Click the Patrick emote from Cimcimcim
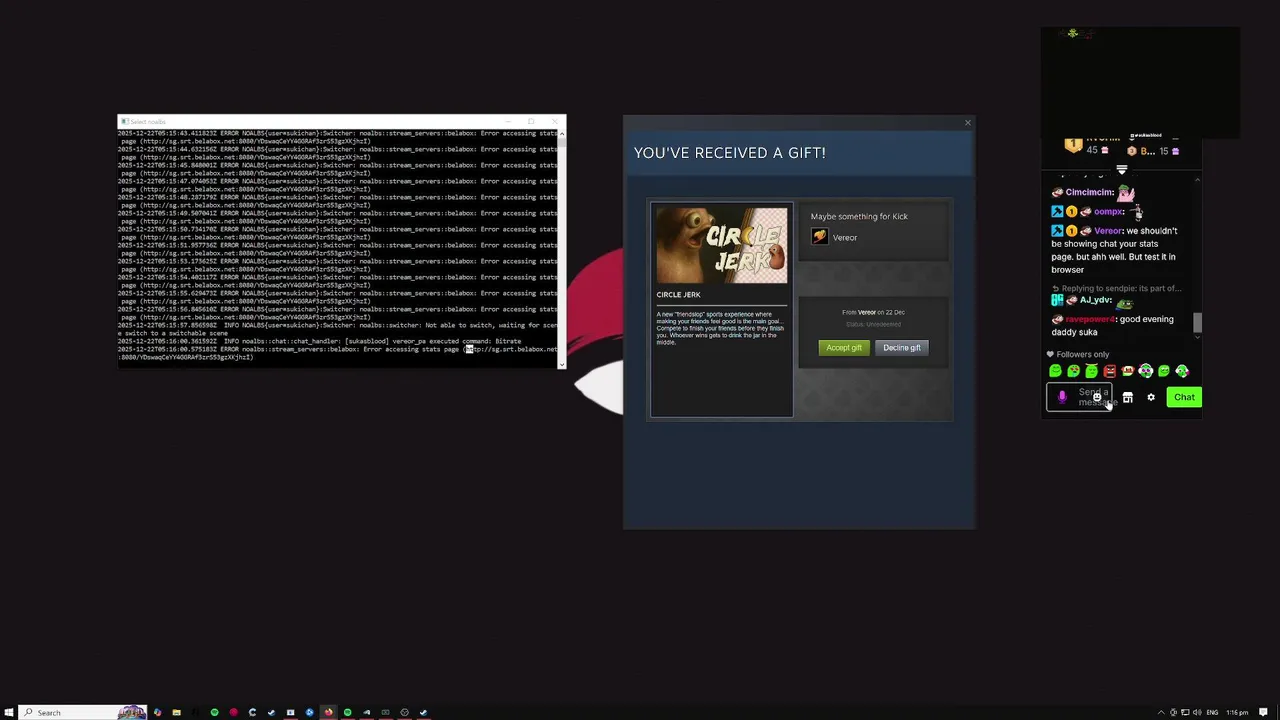Image resolution: width=1280 pixels, height=720 pixels. 1125,192
